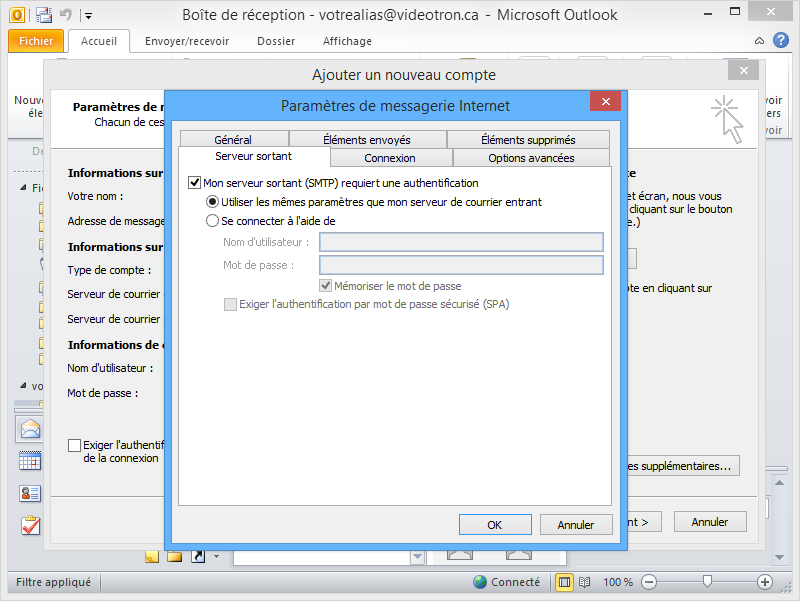Open Outlook Help question mark icon
This screenshot has height=601, width=800.
[x=781, y=40]
